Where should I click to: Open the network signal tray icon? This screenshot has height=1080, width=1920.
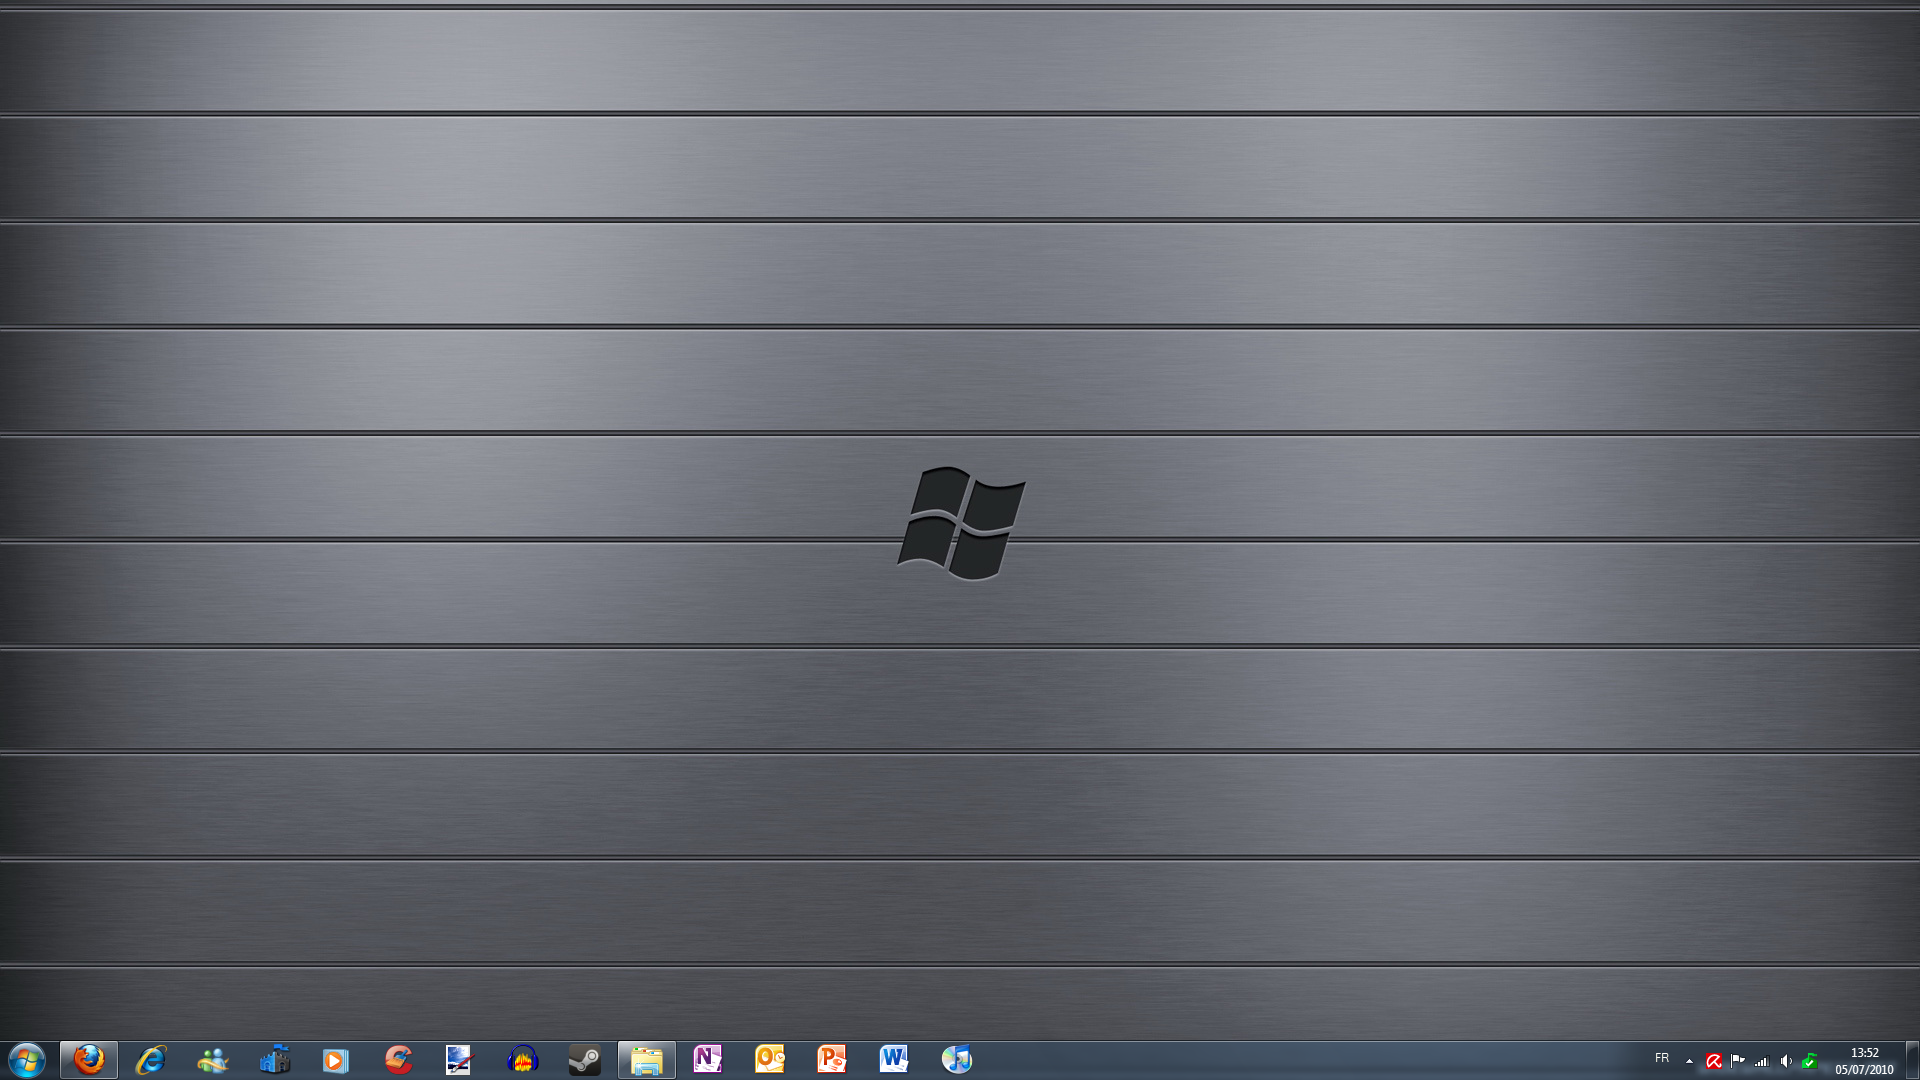[1761, 1061]
